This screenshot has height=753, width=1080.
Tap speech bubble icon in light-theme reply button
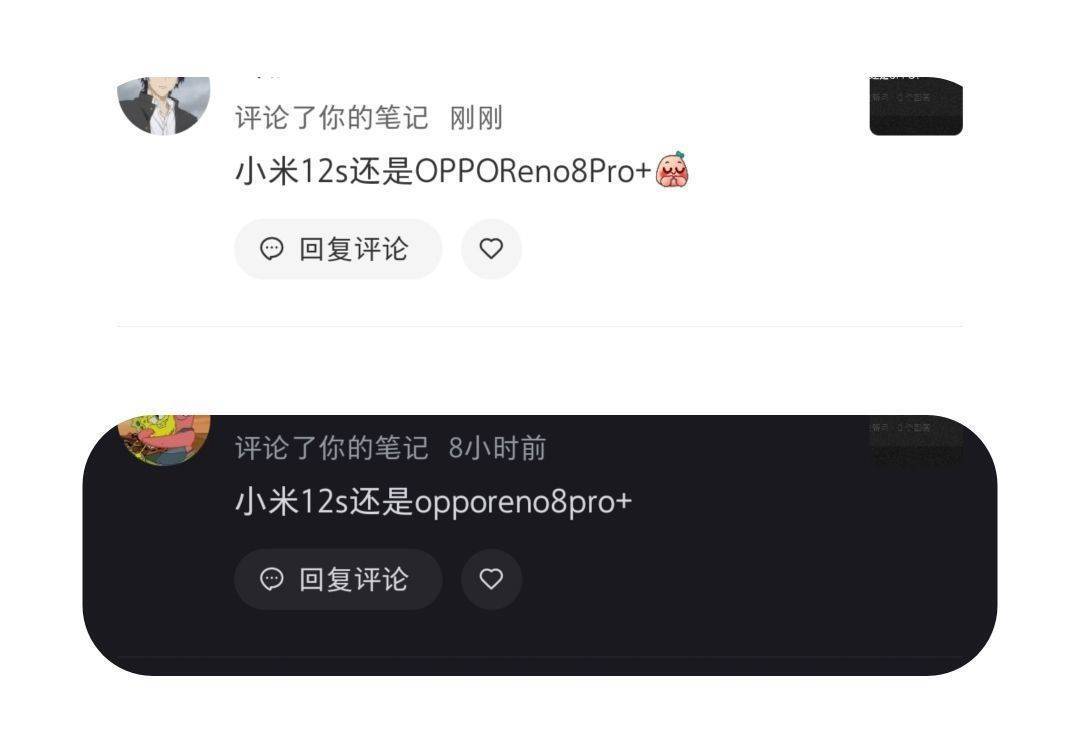(271, 249)
